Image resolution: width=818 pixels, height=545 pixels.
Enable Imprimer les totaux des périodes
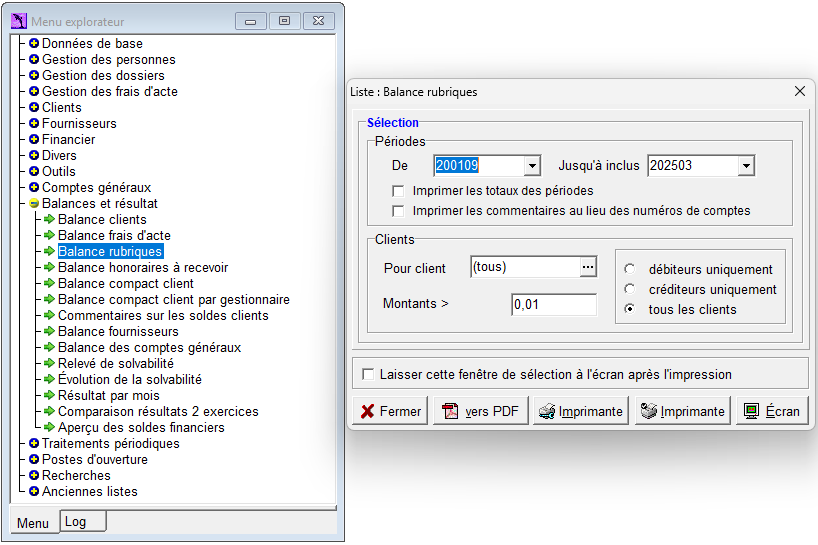click(x=398, y=191)
